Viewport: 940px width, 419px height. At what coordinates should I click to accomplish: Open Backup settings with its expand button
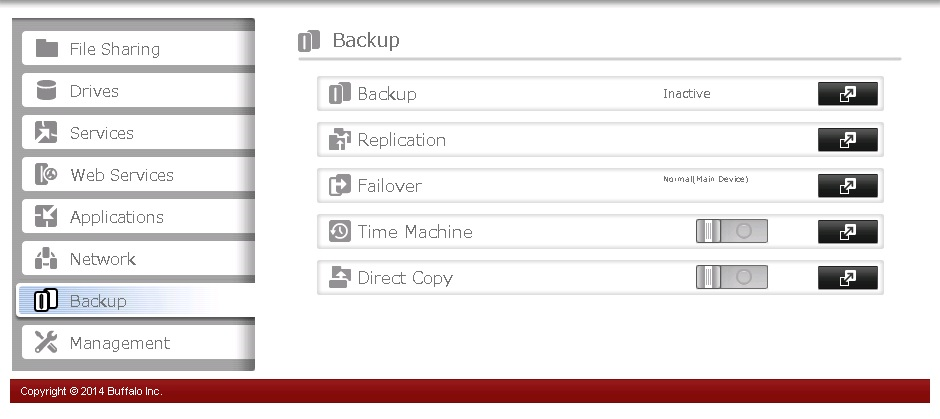click(x=847, y=94)
